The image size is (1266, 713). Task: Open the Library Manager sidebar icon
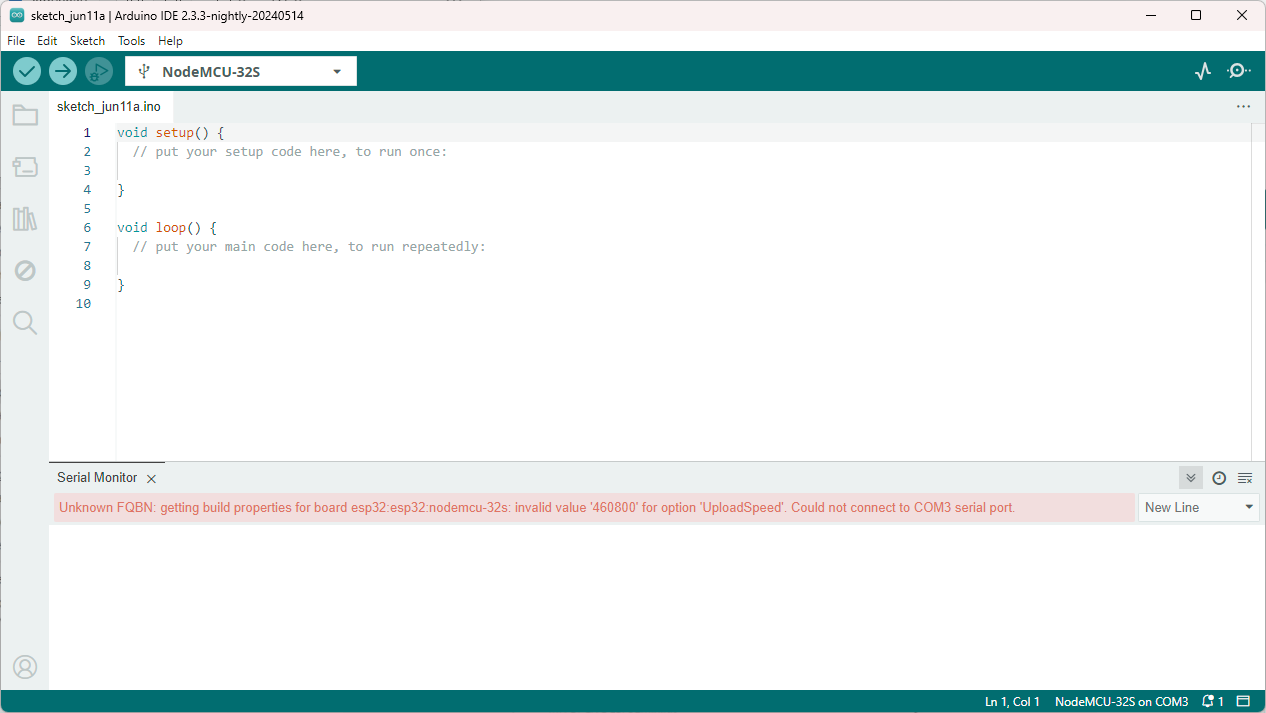tap(25, 219)
